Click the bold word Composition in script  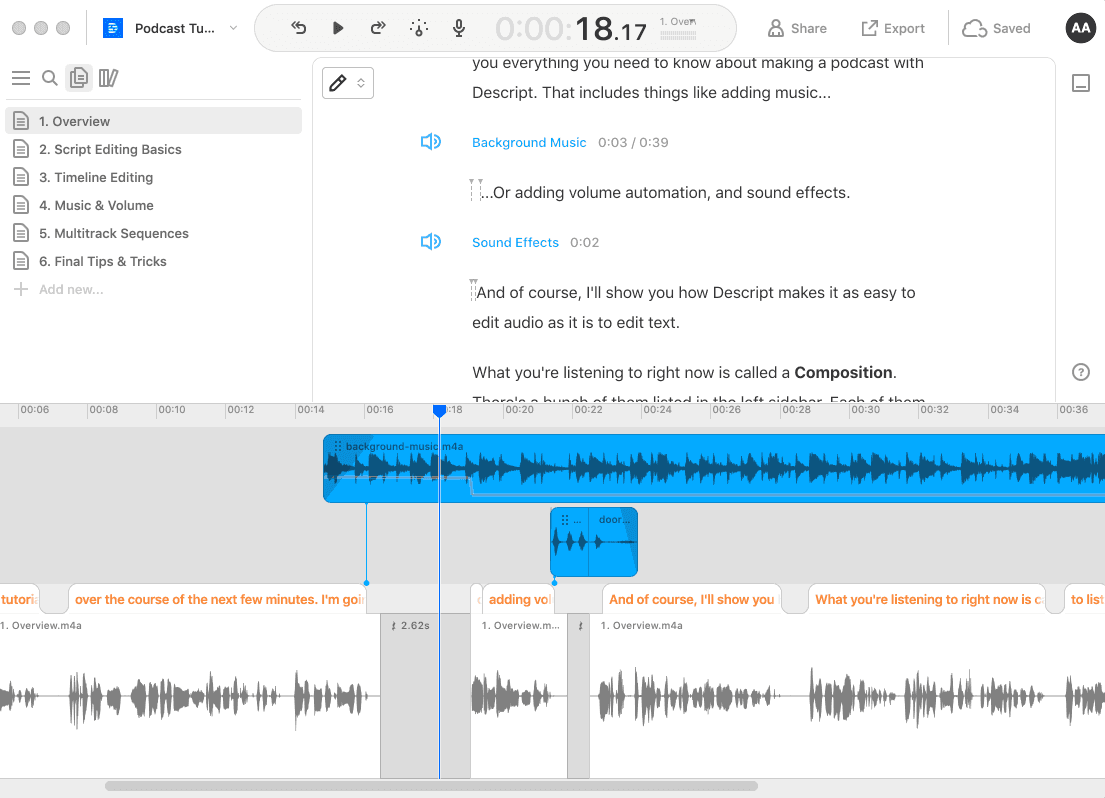844,372
